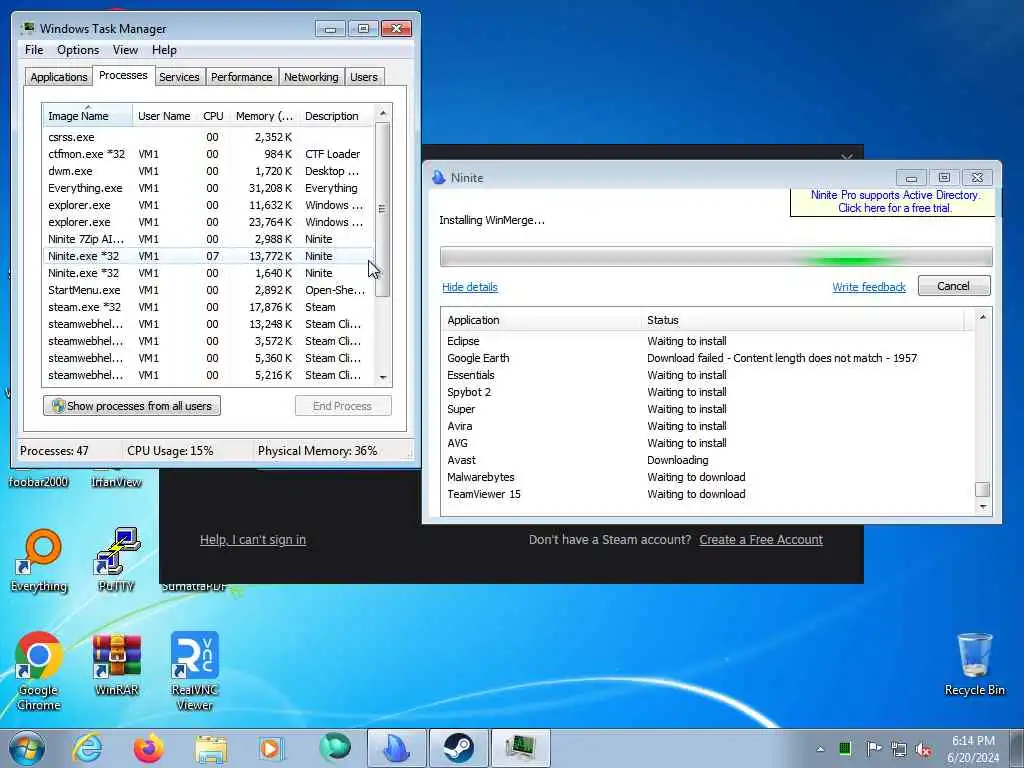1024x768 pixels.
Task: Open the Recycle Bin
Action: [x=974, y=664]
